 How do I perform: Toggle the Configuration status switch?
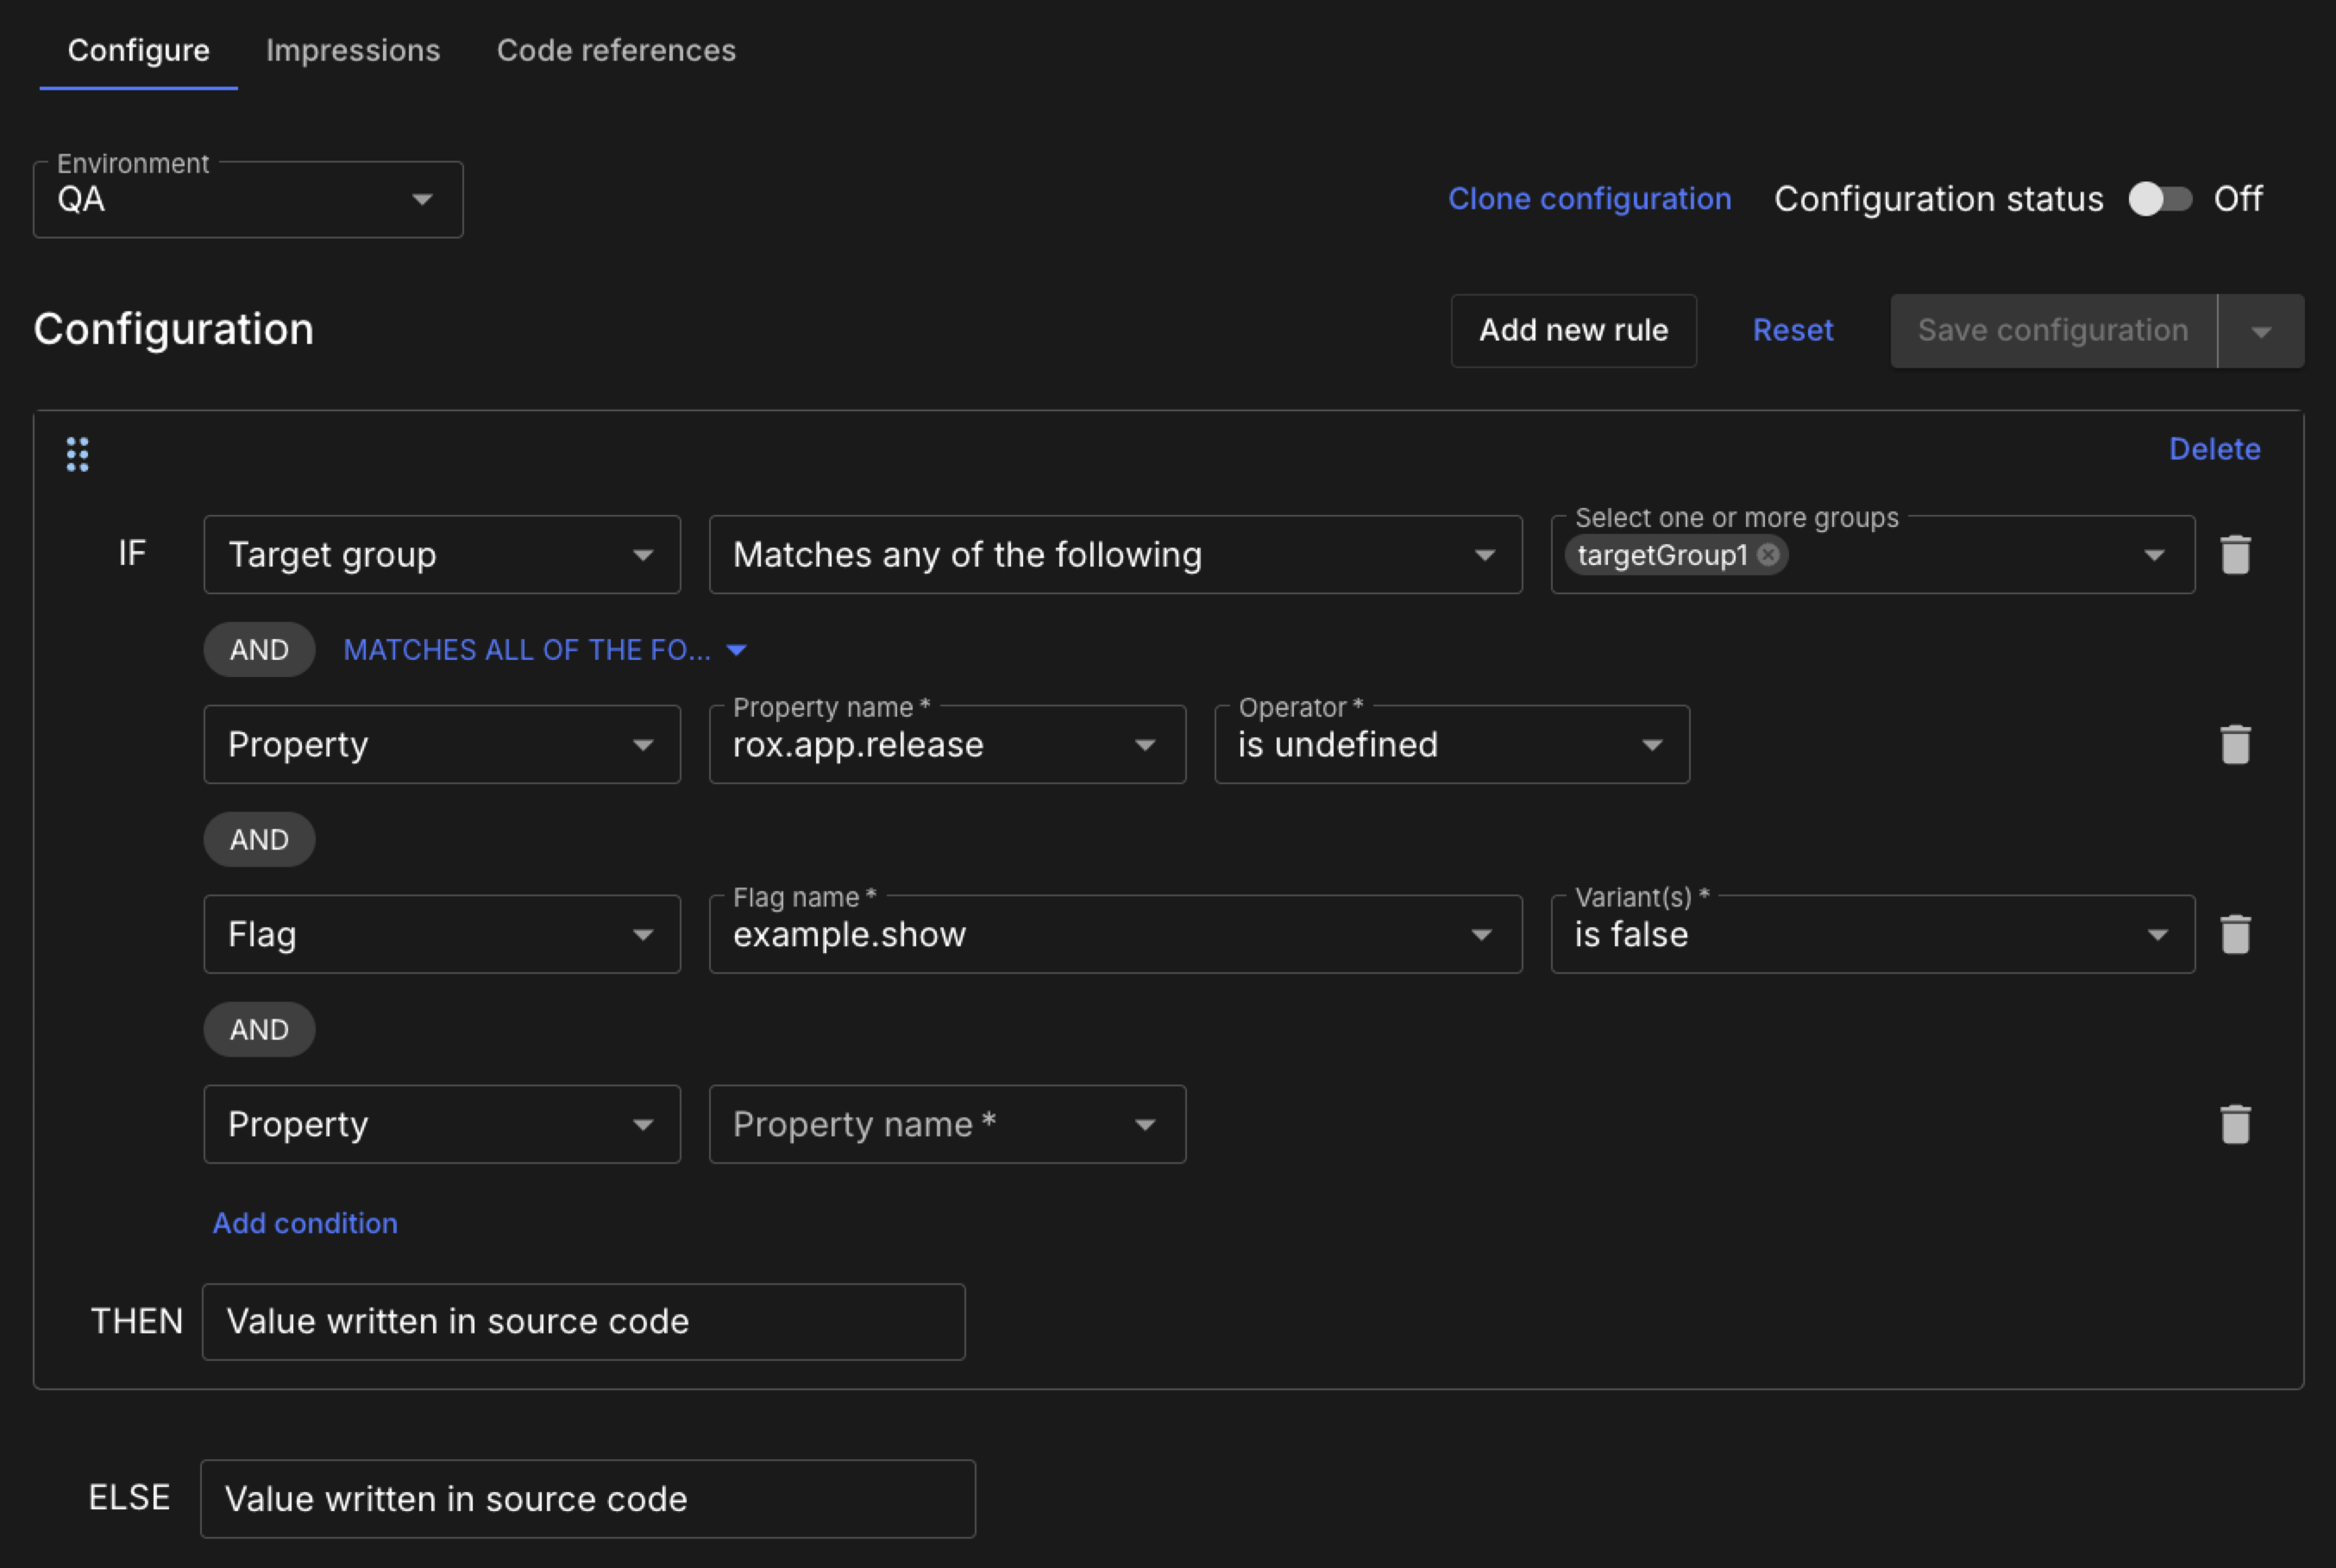pos(2159,199)
